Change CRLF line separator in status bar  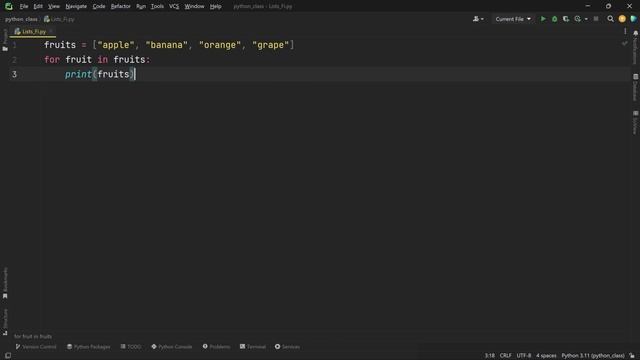[505, 356]
